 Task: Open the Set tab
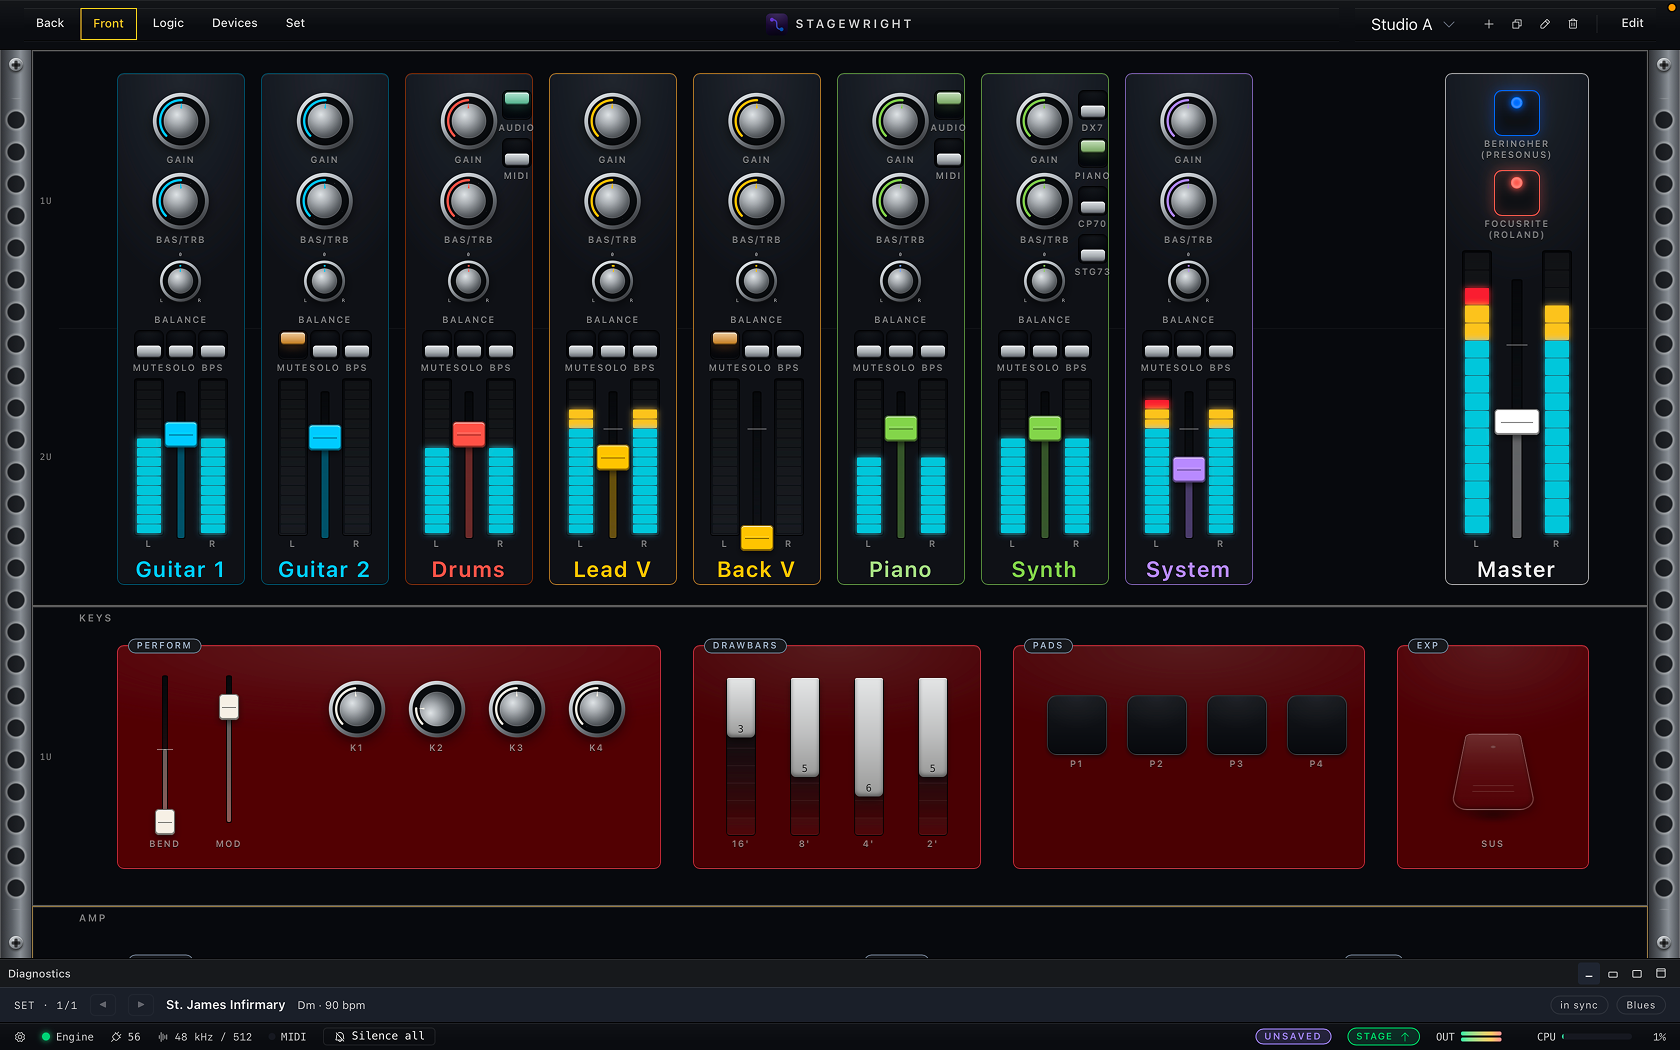point(295,23)
